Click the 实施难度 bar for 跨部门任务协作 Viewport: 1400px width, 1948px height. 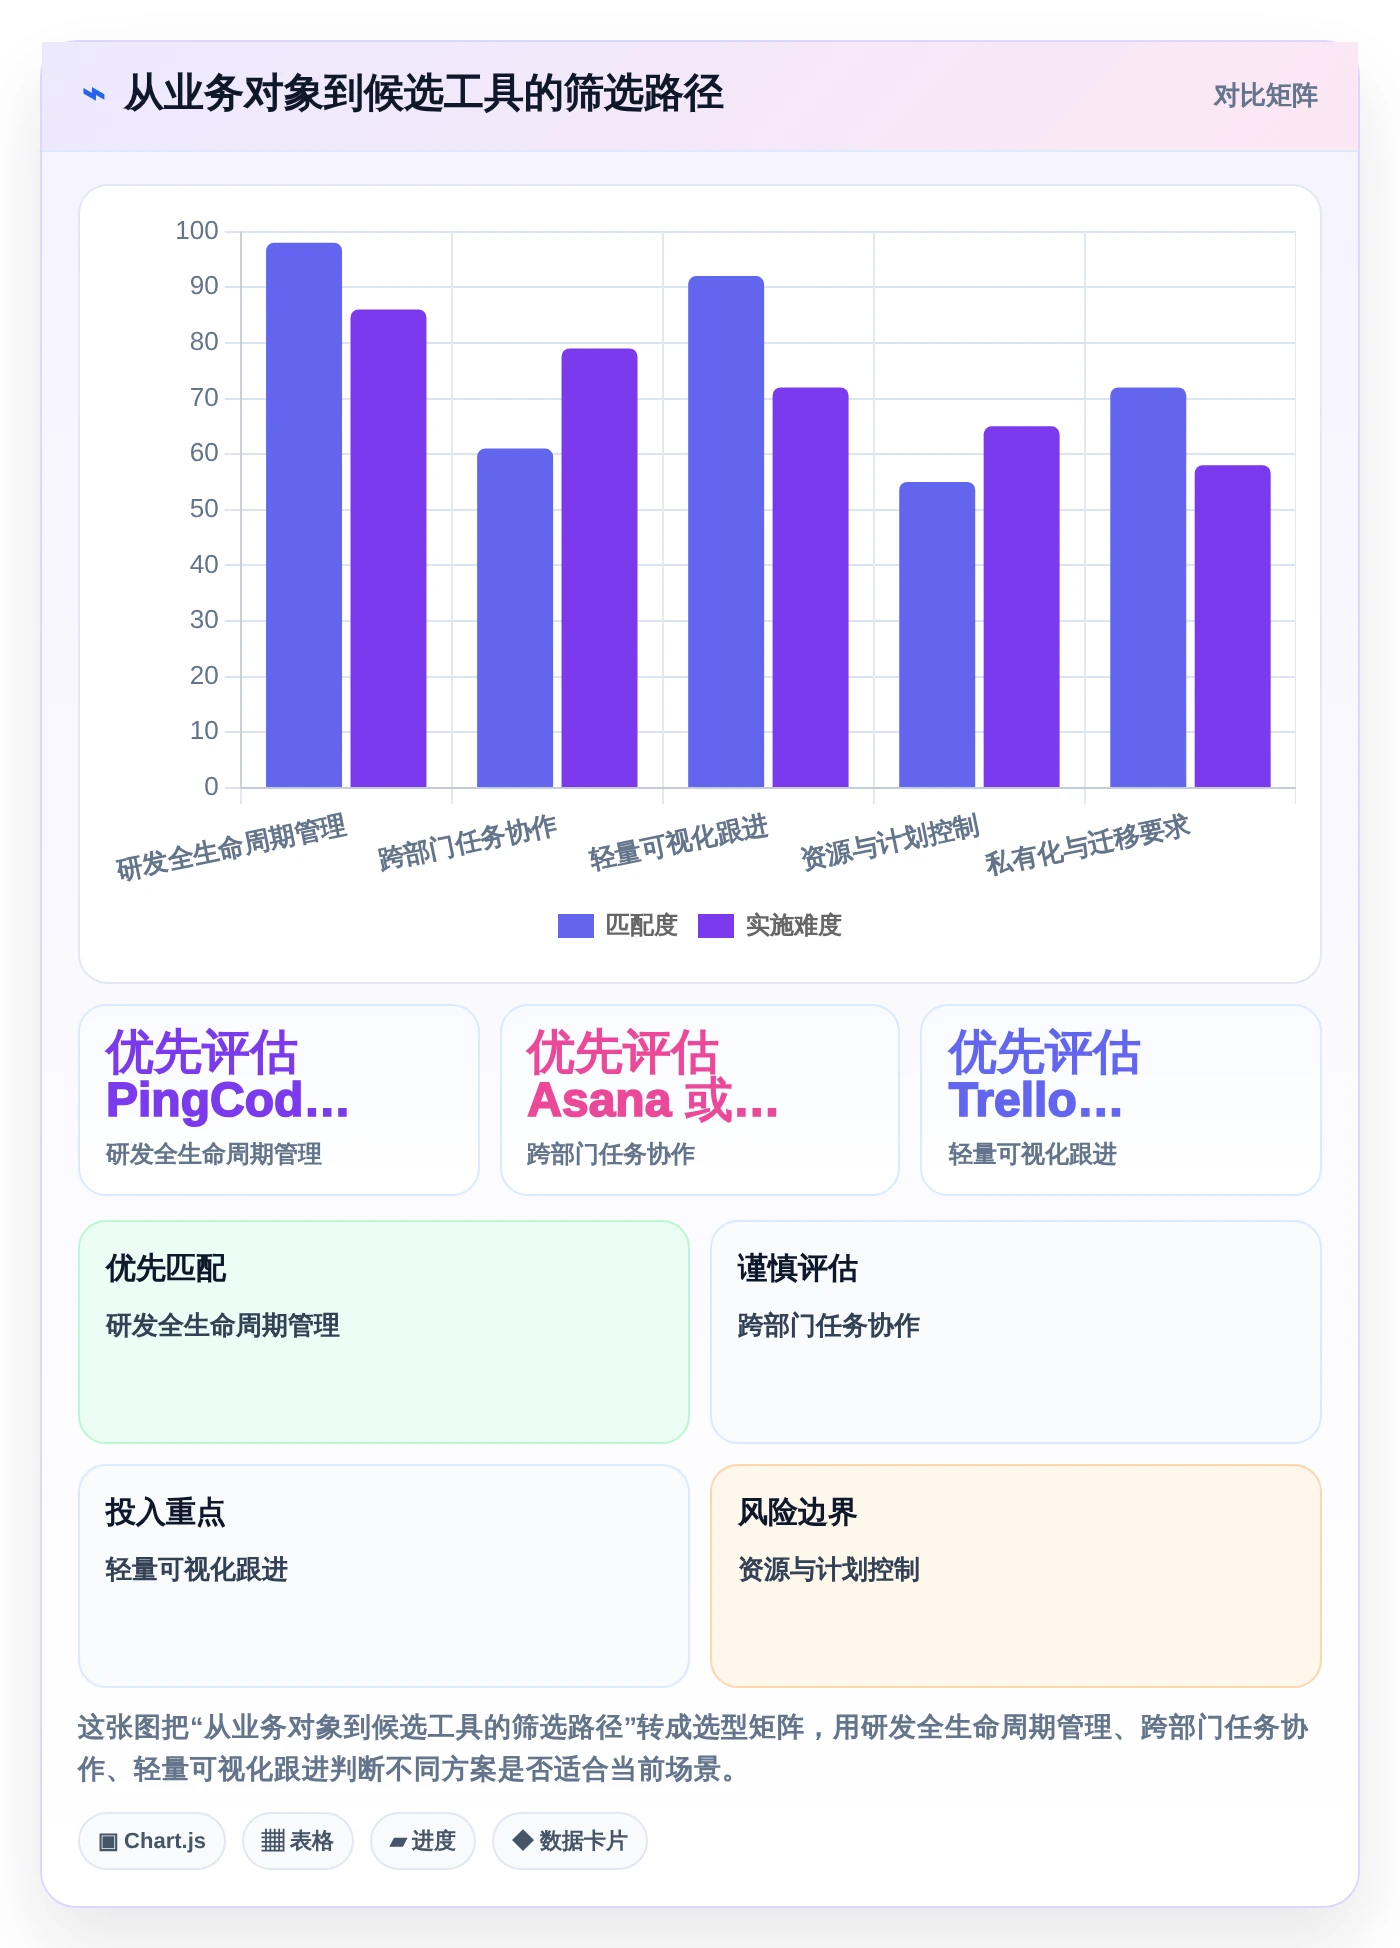click(599, 568)
